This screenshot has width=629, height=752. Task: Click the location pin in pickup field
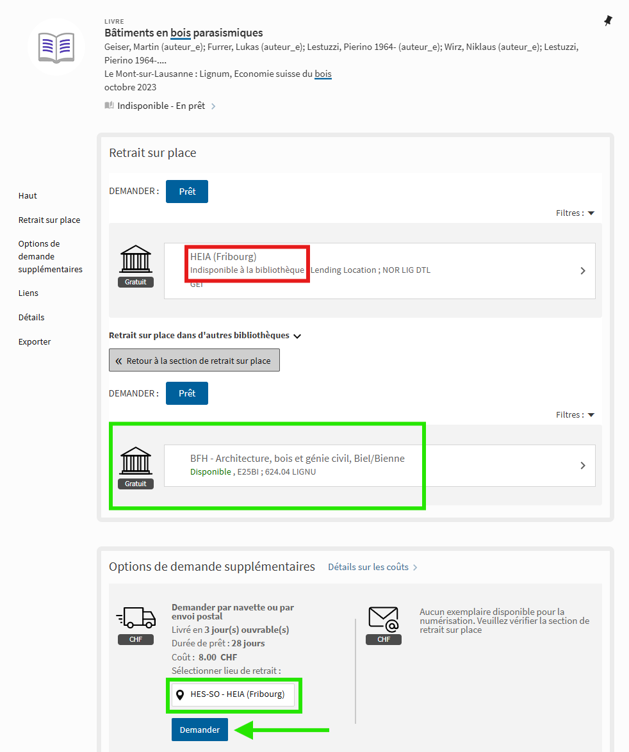click(x=180, y=694)
